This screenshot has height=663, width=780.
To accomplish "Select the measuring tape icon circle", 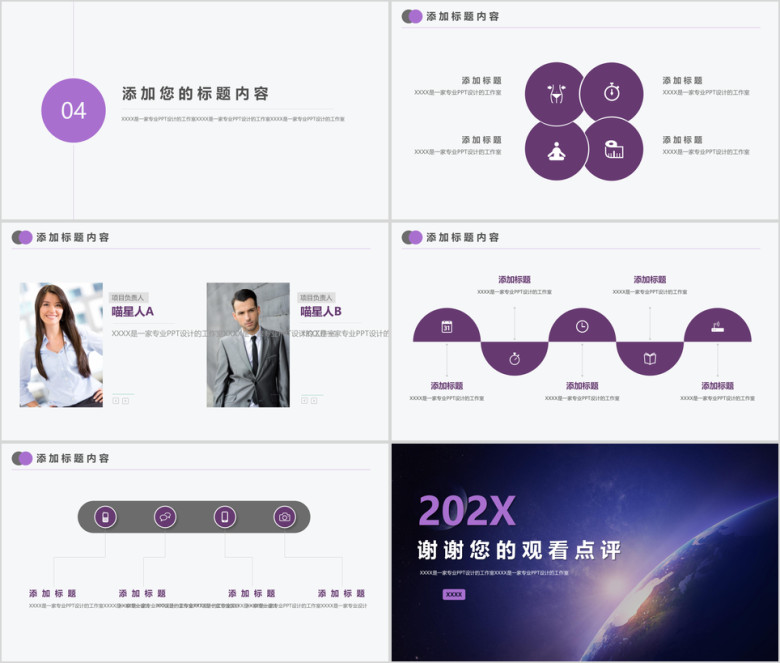I will [613, 149].
